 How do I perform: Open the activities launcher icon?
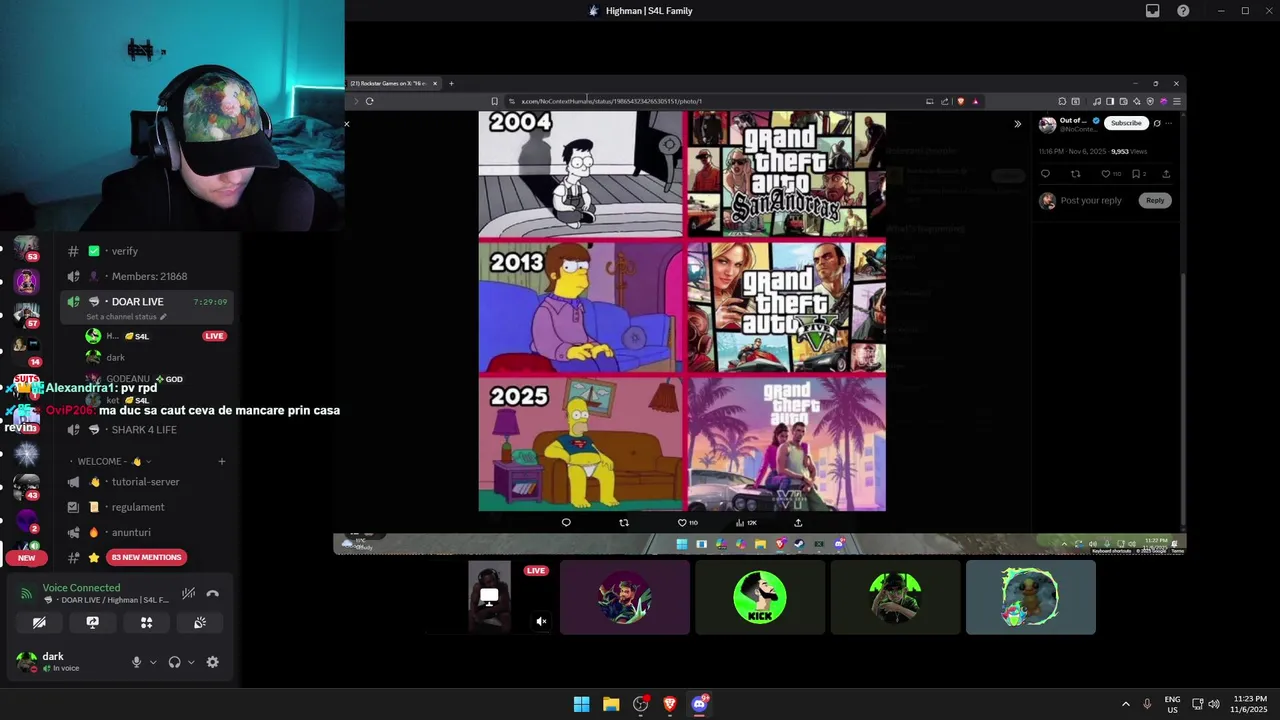tap(146, 622)
